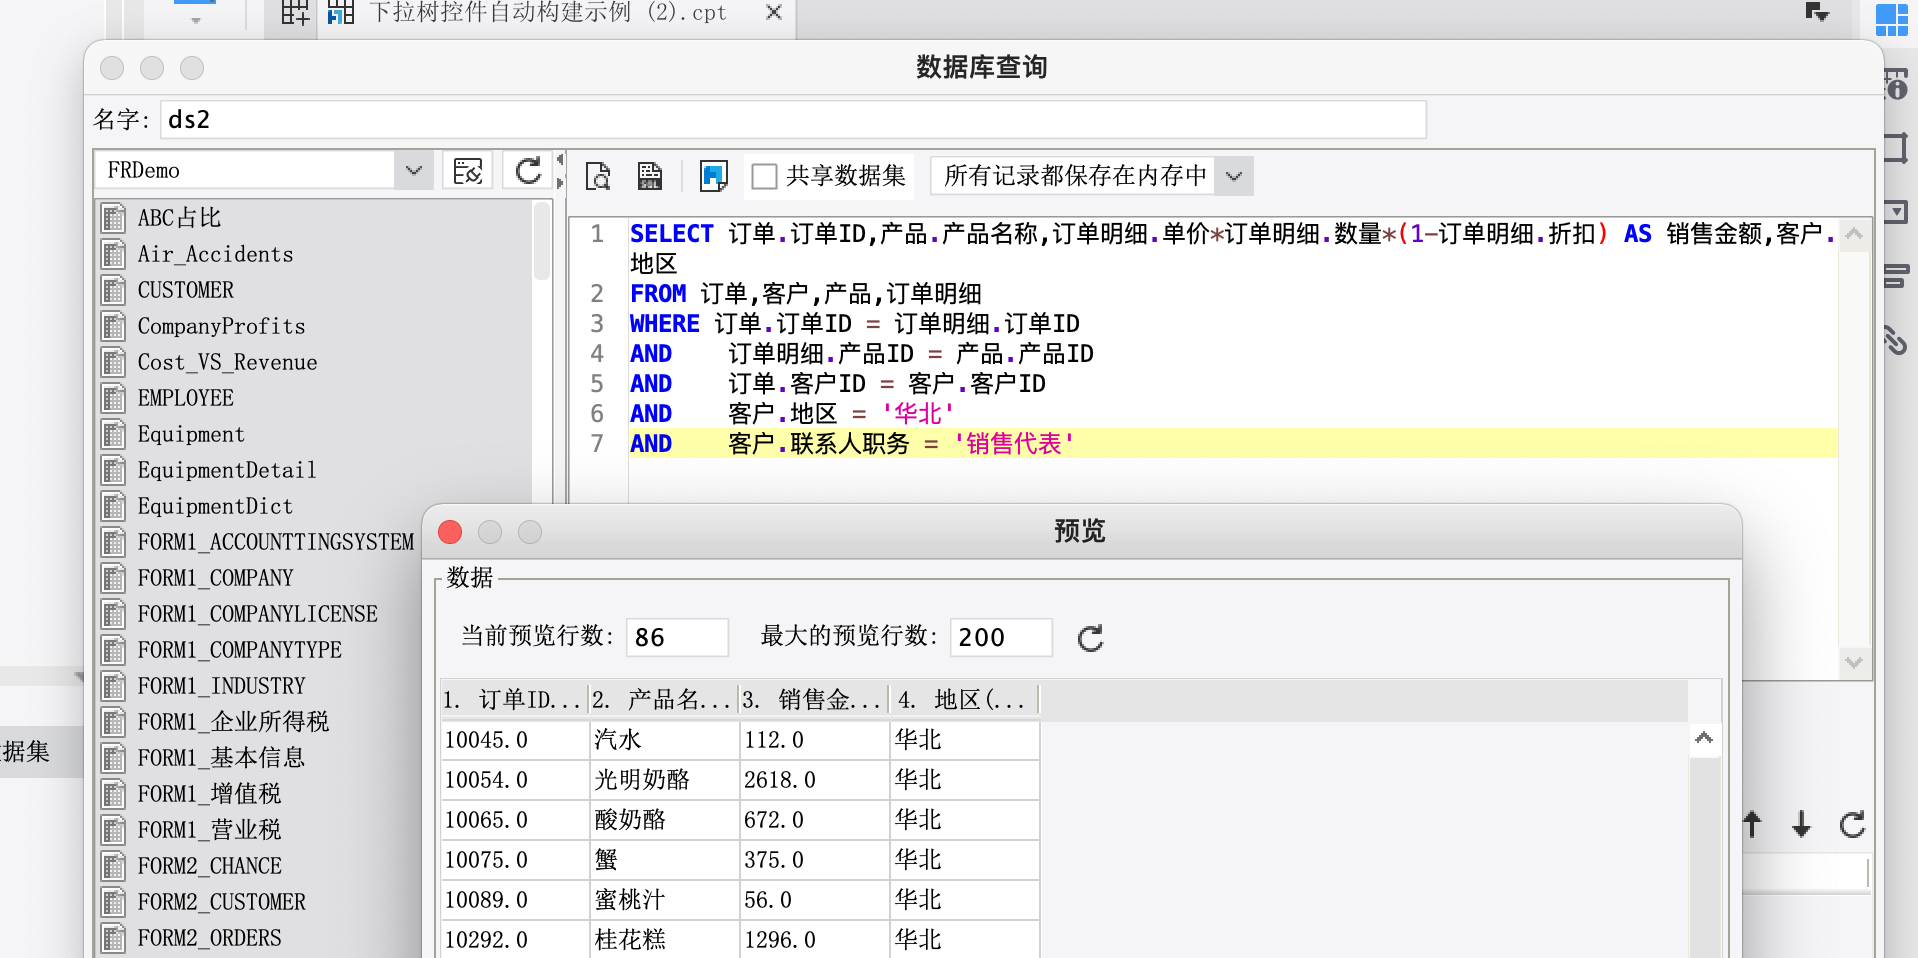Select the FORM1_增值税 table
Image resolution: width=1918 pixels, height=958 pixels.
tap(260, 794)
